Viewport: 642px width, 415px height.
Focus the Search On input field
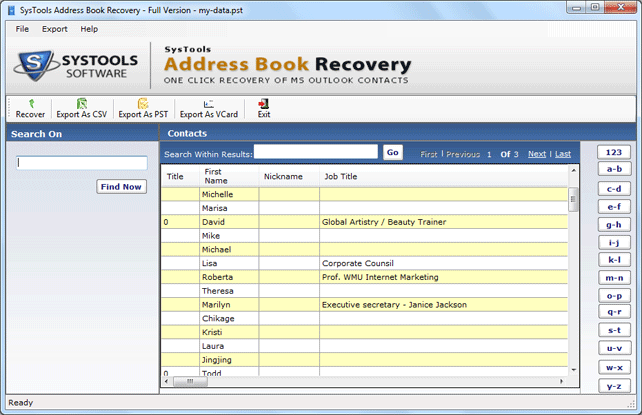(82, 163)
